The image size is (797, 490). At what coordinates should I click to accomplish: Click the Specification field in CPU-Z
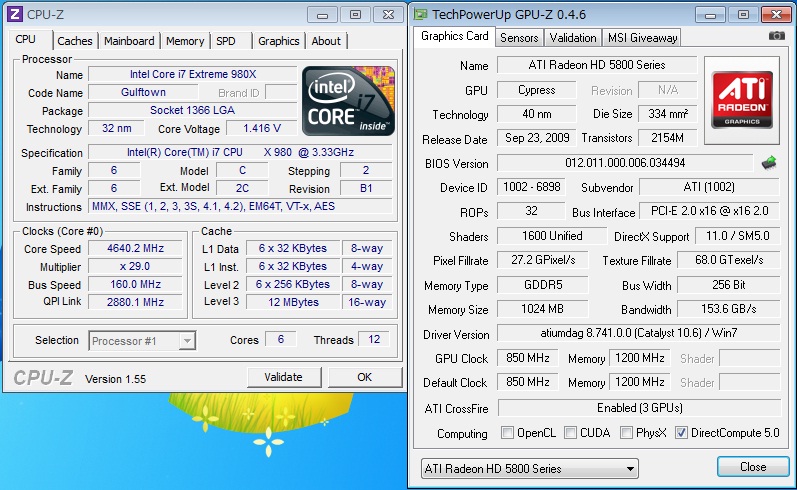click(x=241, y=152)
